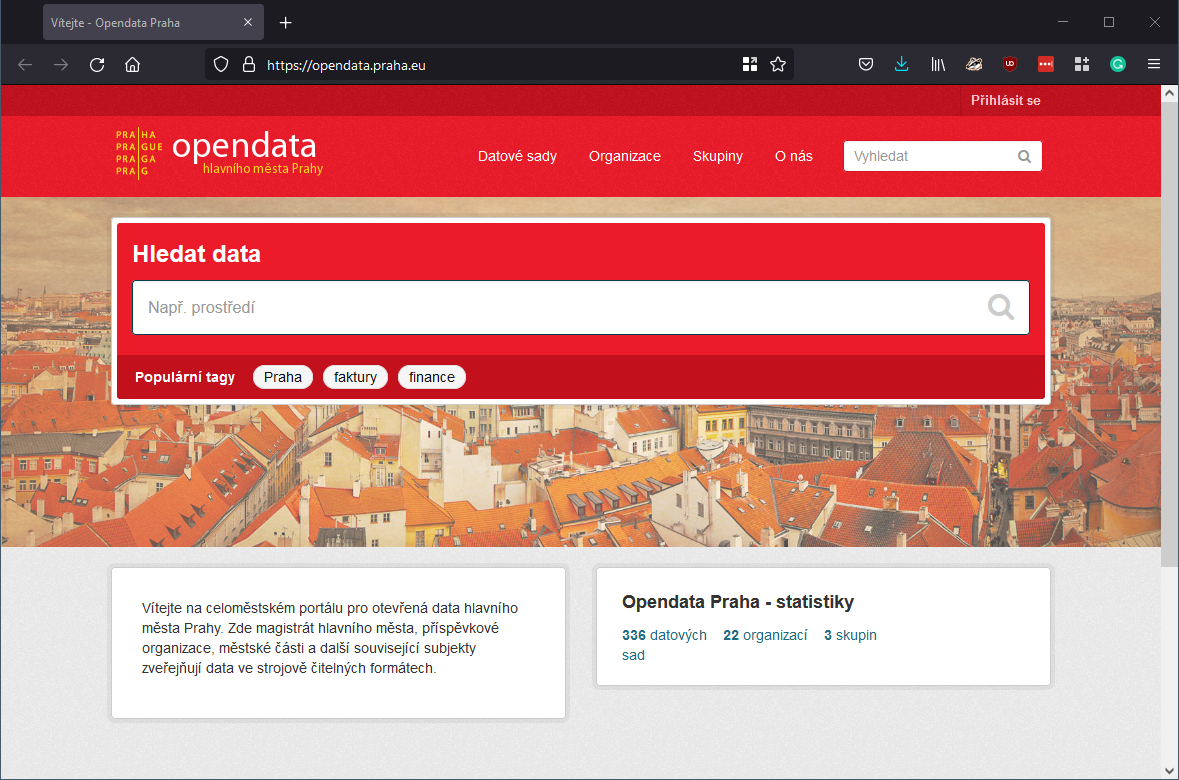Click inside the Např. prostředí search field
Viewport: 1179px width, 780px height.
tap(500, 307)
